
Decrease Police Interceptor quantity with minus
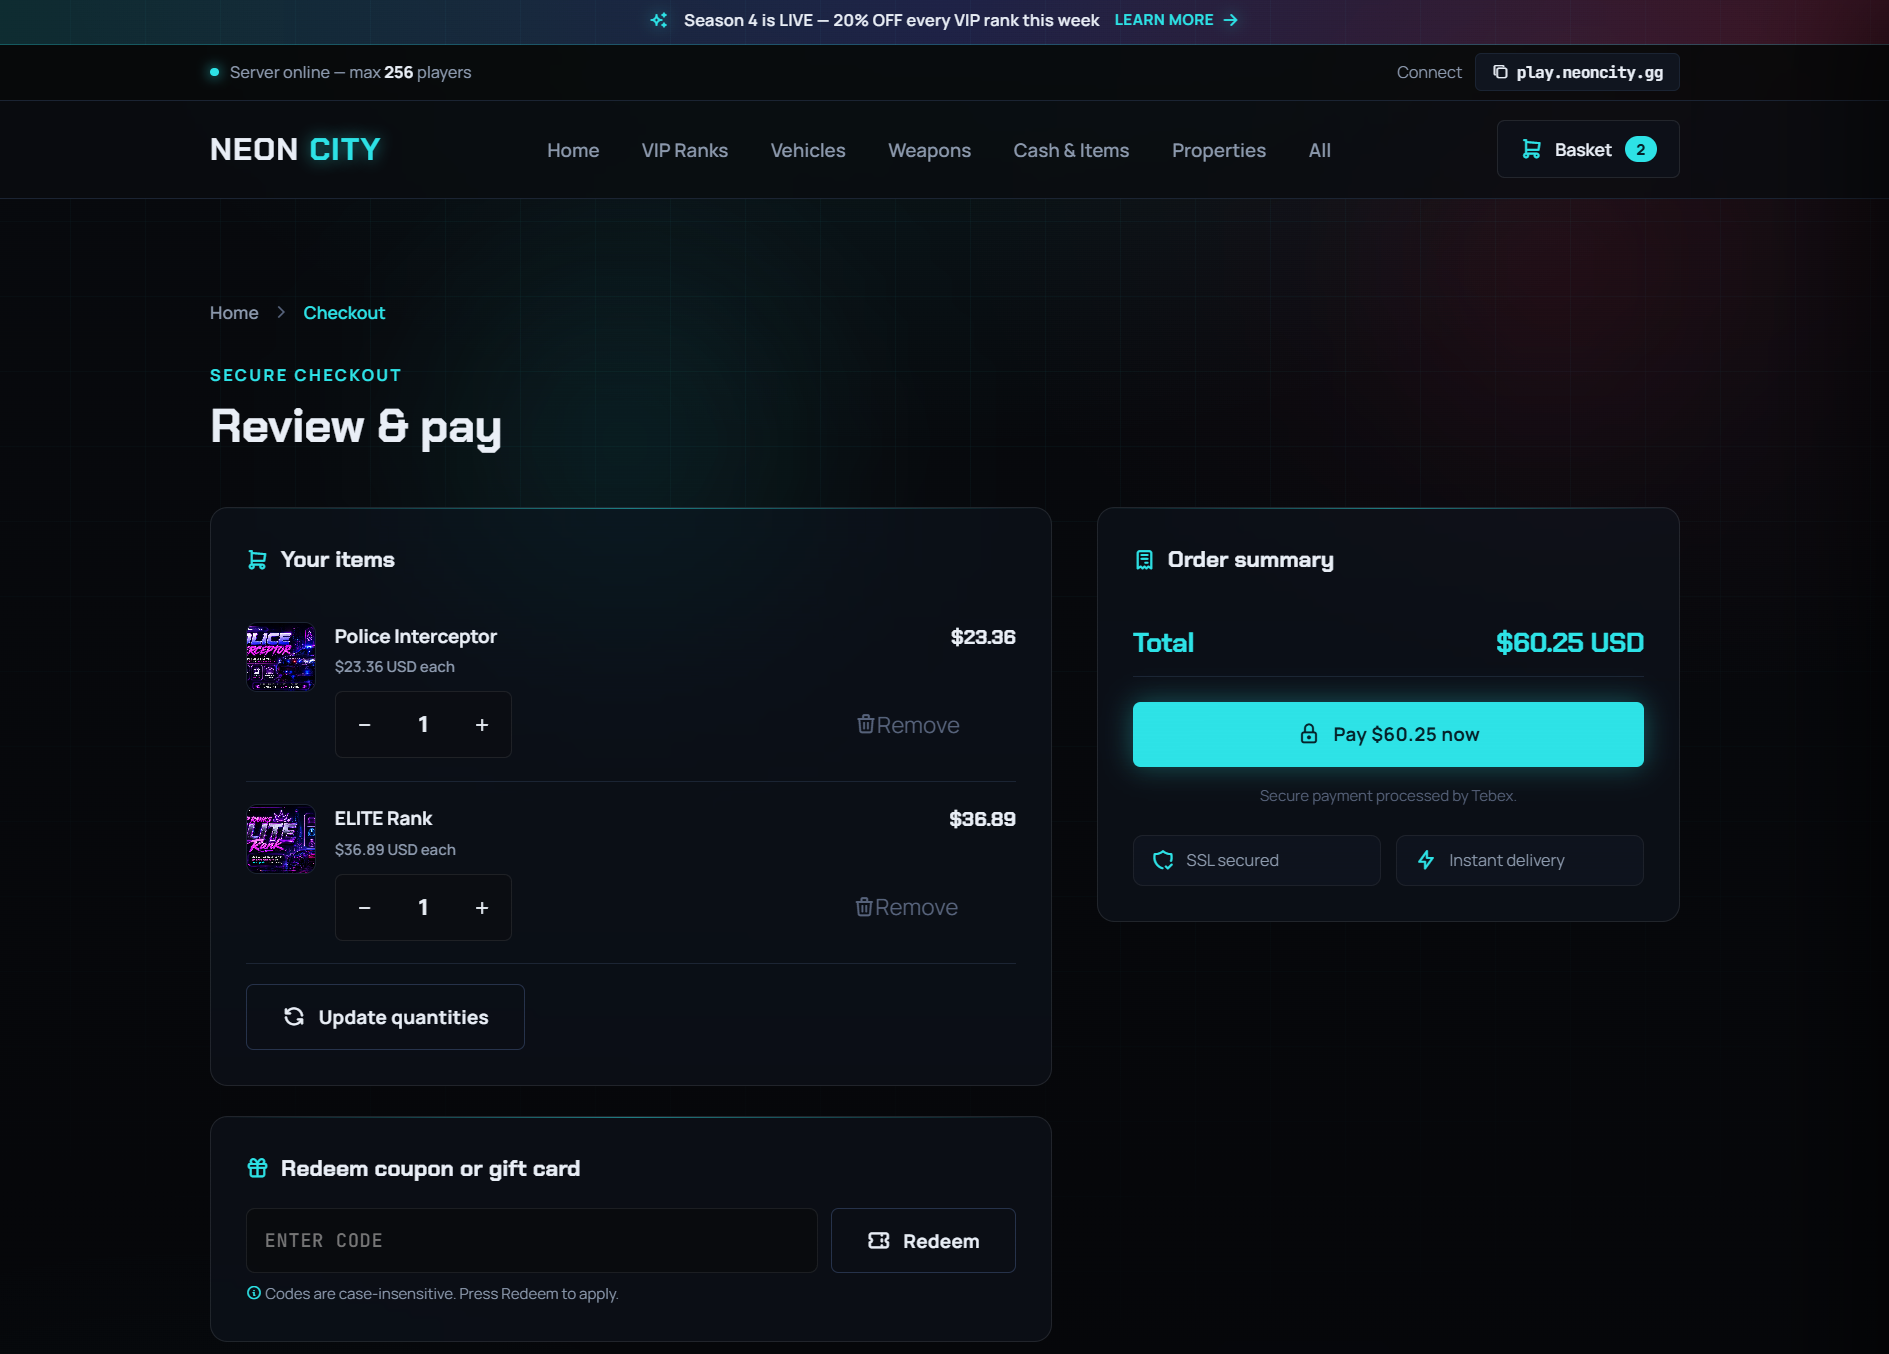pyautogui.click(x=365, y=724)
